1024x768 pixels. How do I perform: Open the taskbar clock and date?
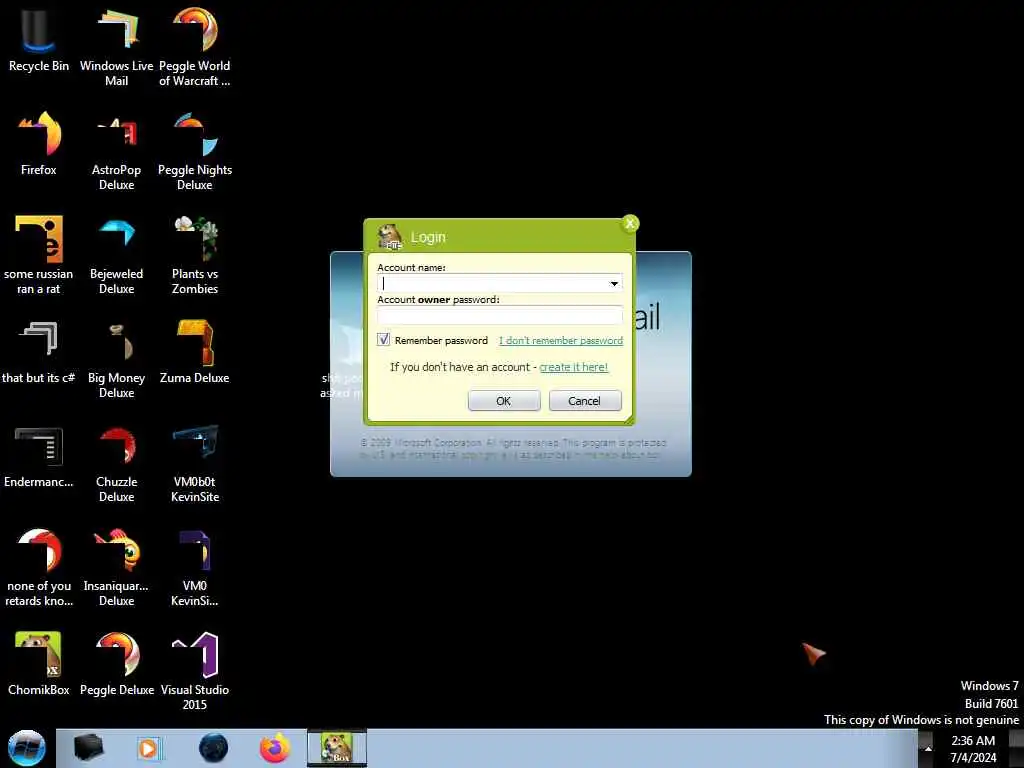click(973, 749)
